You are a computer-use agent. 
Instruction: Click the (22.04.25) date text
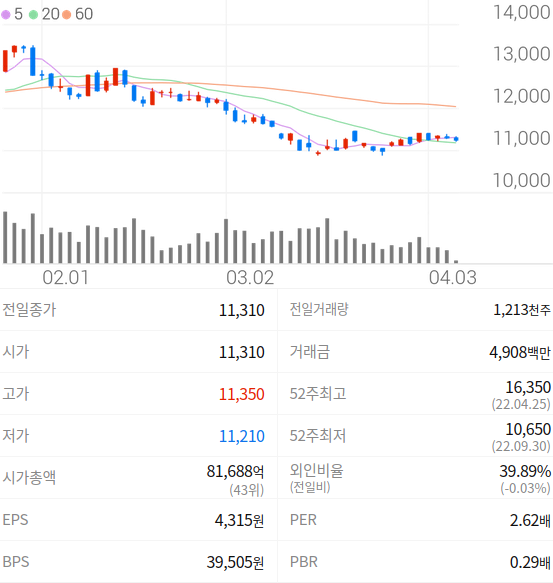[521, 404]
